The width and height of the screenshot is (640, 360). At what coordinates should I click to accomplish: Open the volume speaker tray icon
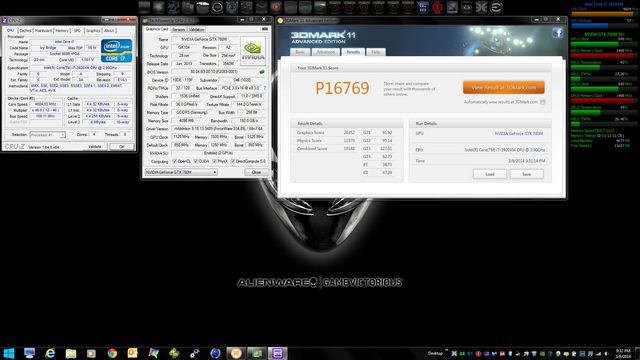pos(607,353)
